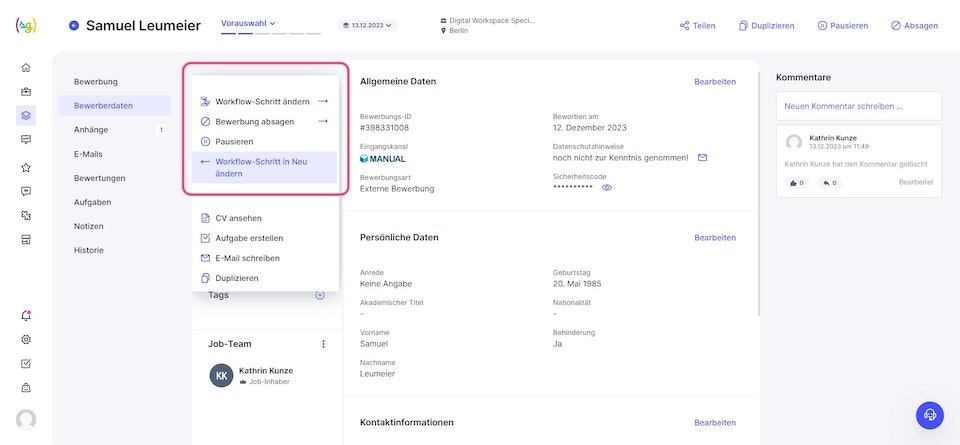The width and height of the screenshot is (960, 445).
Task: Click Bearbeiten for Allgemeine Daten
Action: pos(715,82)
